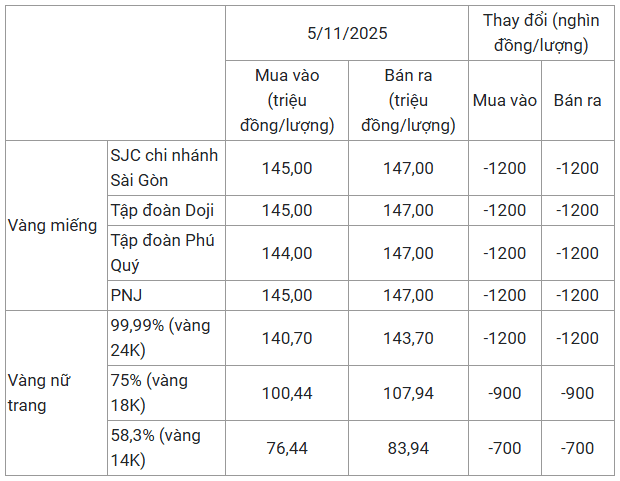620x481 pixels.
Task: Select the 144,00 Phú Quý buy price
Action: [x=286, y=253]
